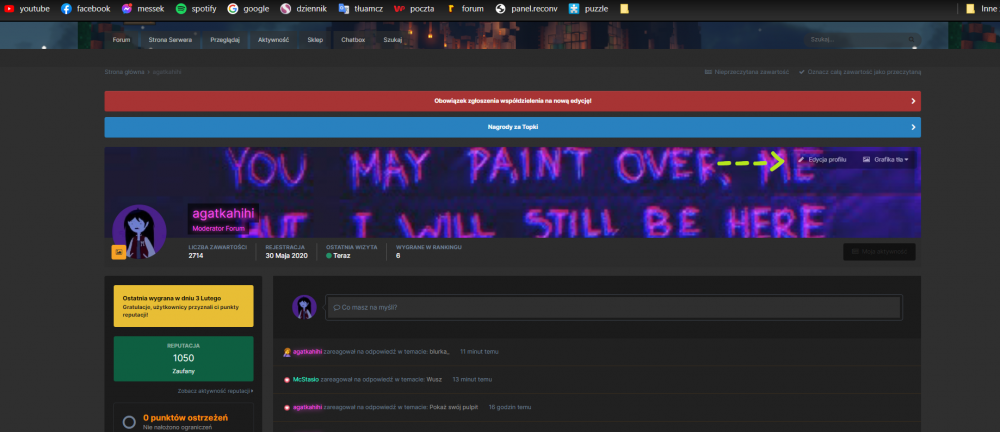Open the poczta mail bookmark
Image resolution: width=1000 pixels, height=432 pixels.
(414, 9)
